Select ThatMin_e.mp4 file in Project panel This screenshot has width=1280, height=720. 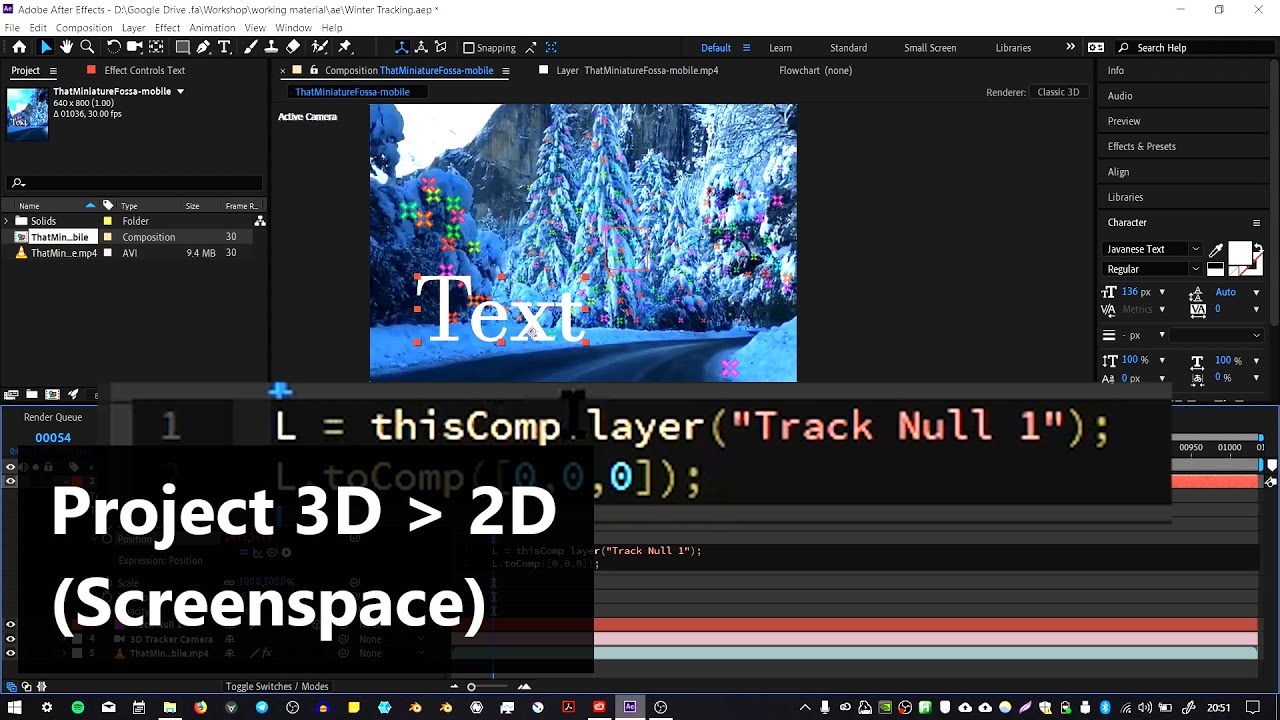(x=64, y=253)
